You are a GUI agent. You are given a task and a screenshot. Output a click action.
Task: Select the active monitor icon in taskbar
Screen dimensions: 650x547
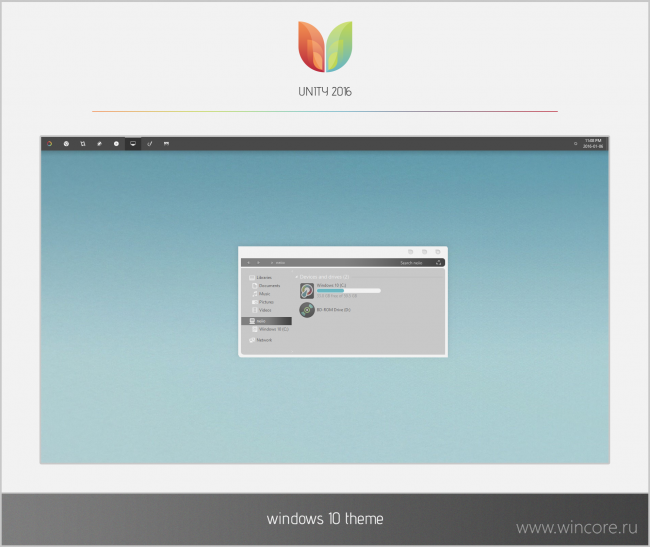coord(133,144)
